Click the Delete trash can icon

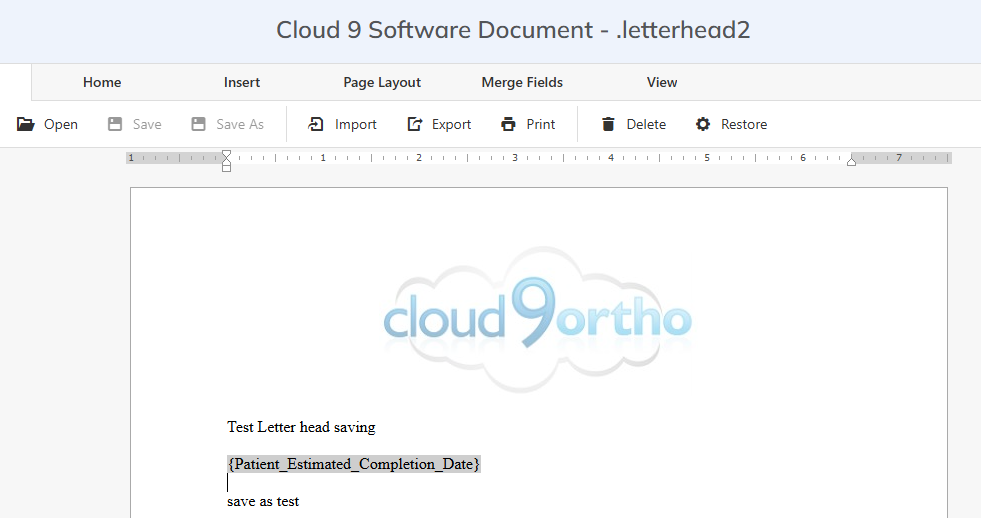[x=608, y=124]
